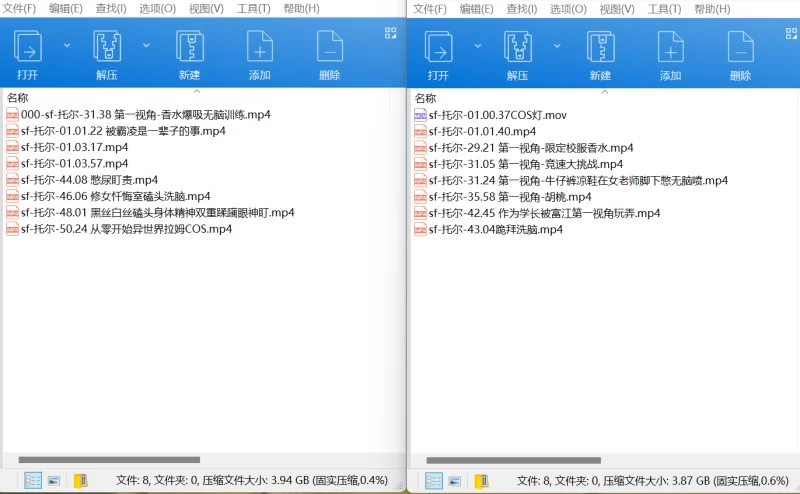Select file starting with sf-托尔-31.05
800x494 pixels.
pyautogui.click(x=518, y=164)
